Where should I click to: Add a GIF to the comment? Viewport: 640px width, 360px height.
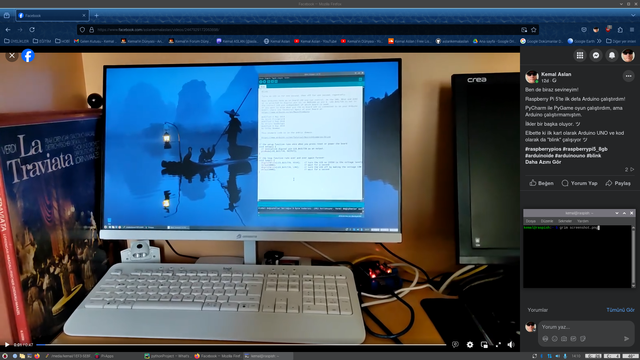coord(573,339)
